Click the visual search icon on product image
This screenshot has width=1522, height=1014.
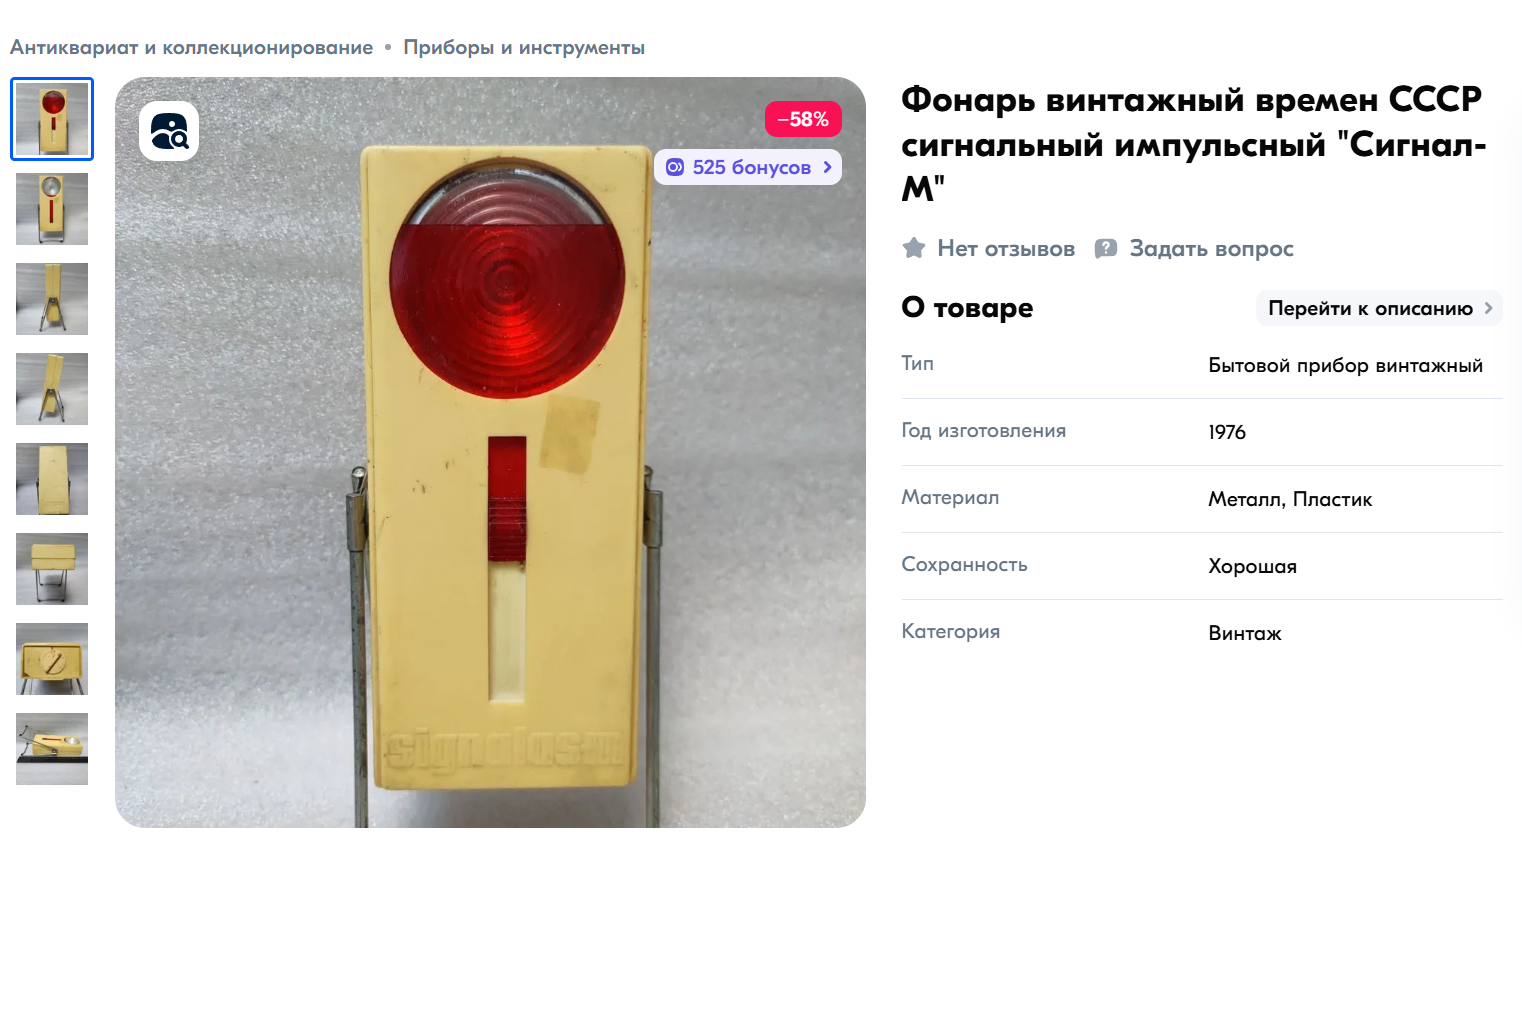169,131
